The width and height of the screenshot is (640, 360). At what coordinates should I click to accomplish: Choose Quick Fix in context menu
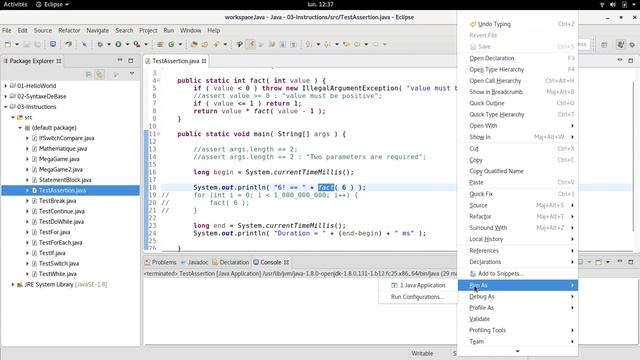(x=518, y=194)
